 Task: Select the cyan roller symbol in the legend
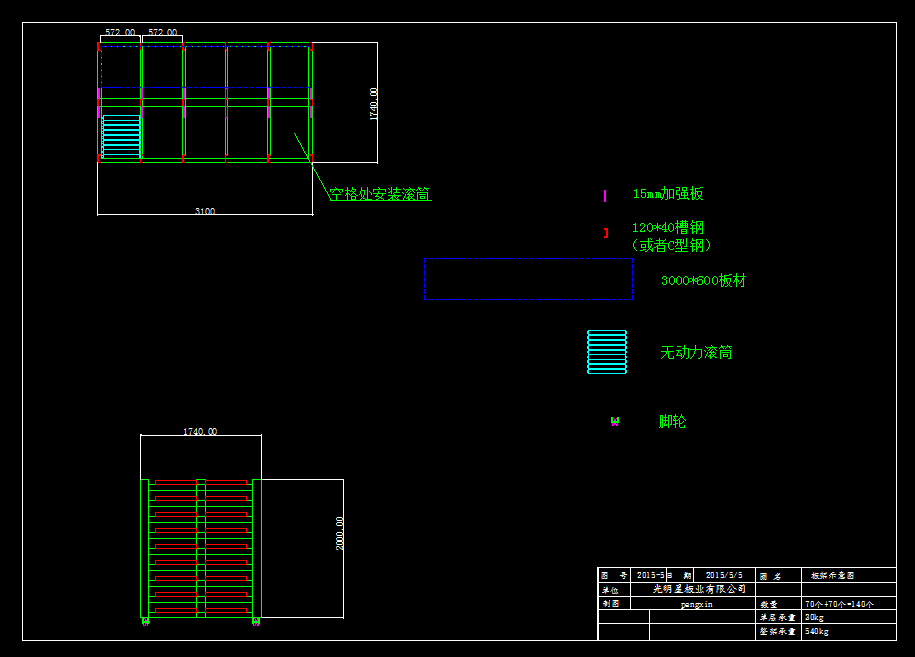click(x=607, y=352)
